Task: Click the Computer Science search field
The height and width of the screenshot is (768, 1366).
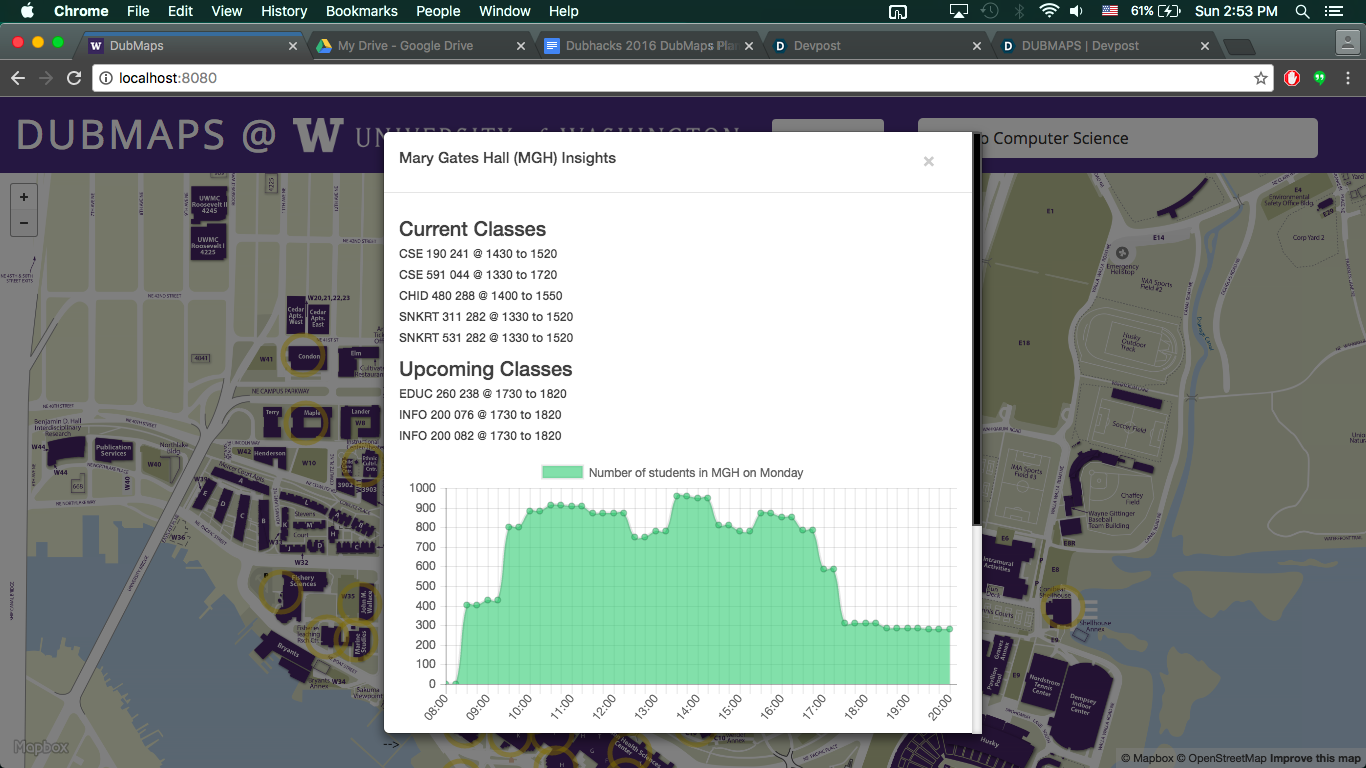Action: pyautogui.click(x=1117, y=138)
